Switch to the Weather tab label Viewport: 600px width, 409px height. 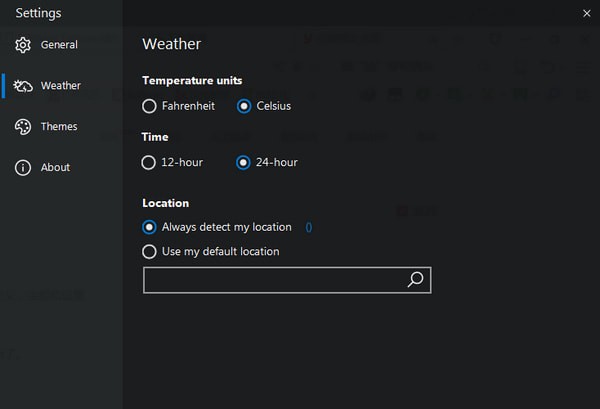point(61,86)
